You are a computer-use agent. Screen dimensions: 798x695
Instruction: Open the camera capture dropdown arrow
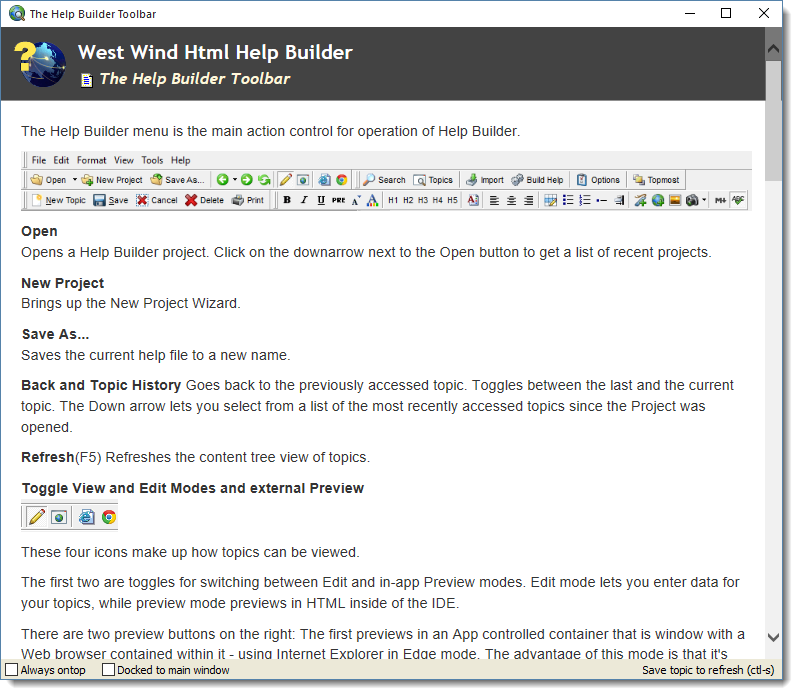704,200
